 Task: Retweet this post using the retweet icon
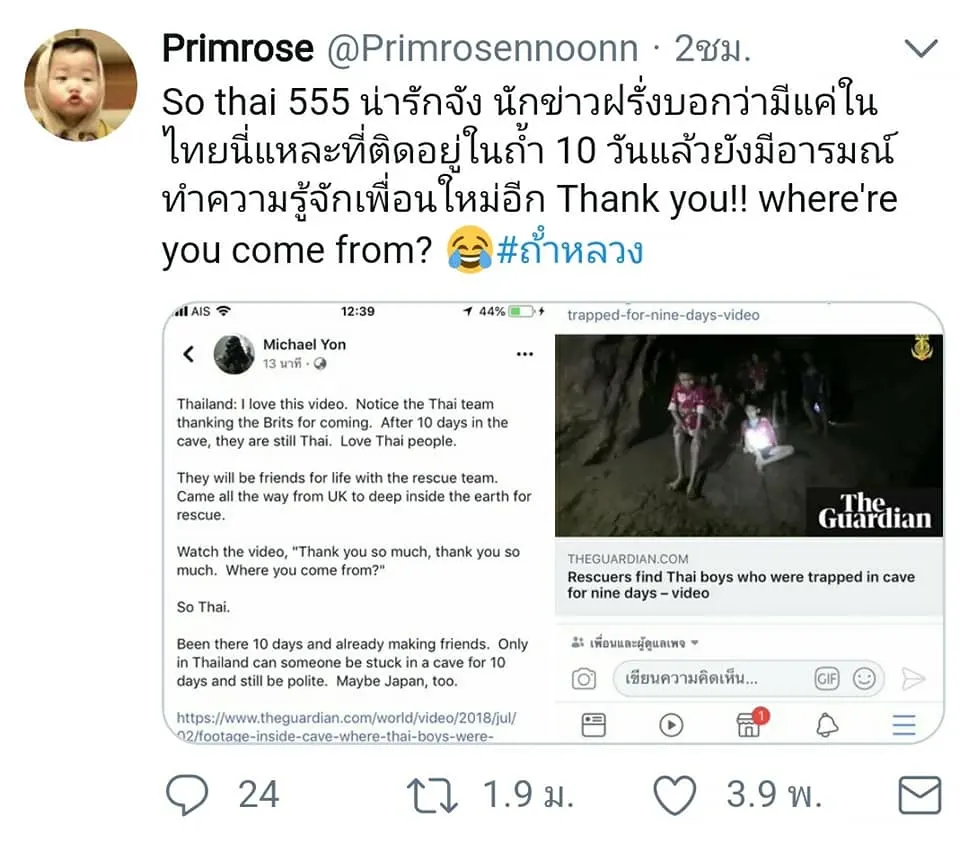(433, 795)
